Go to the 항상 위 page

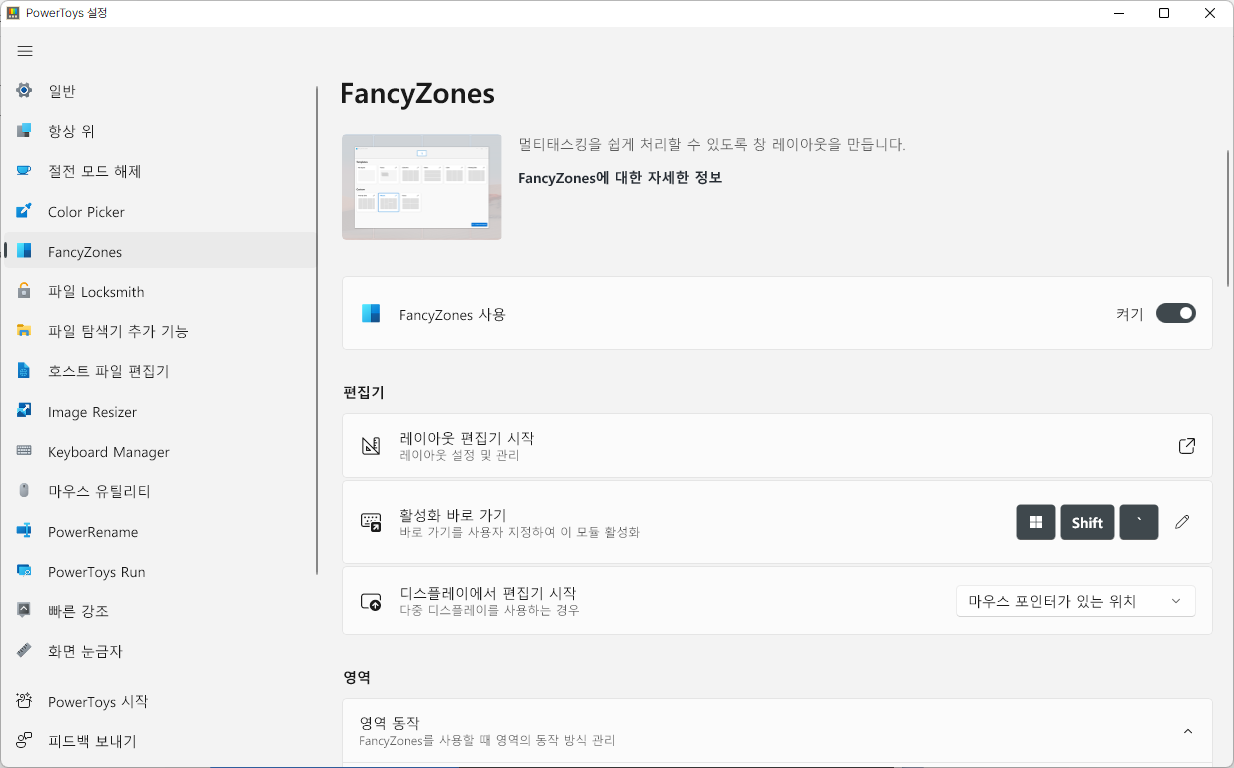[160, 131]
